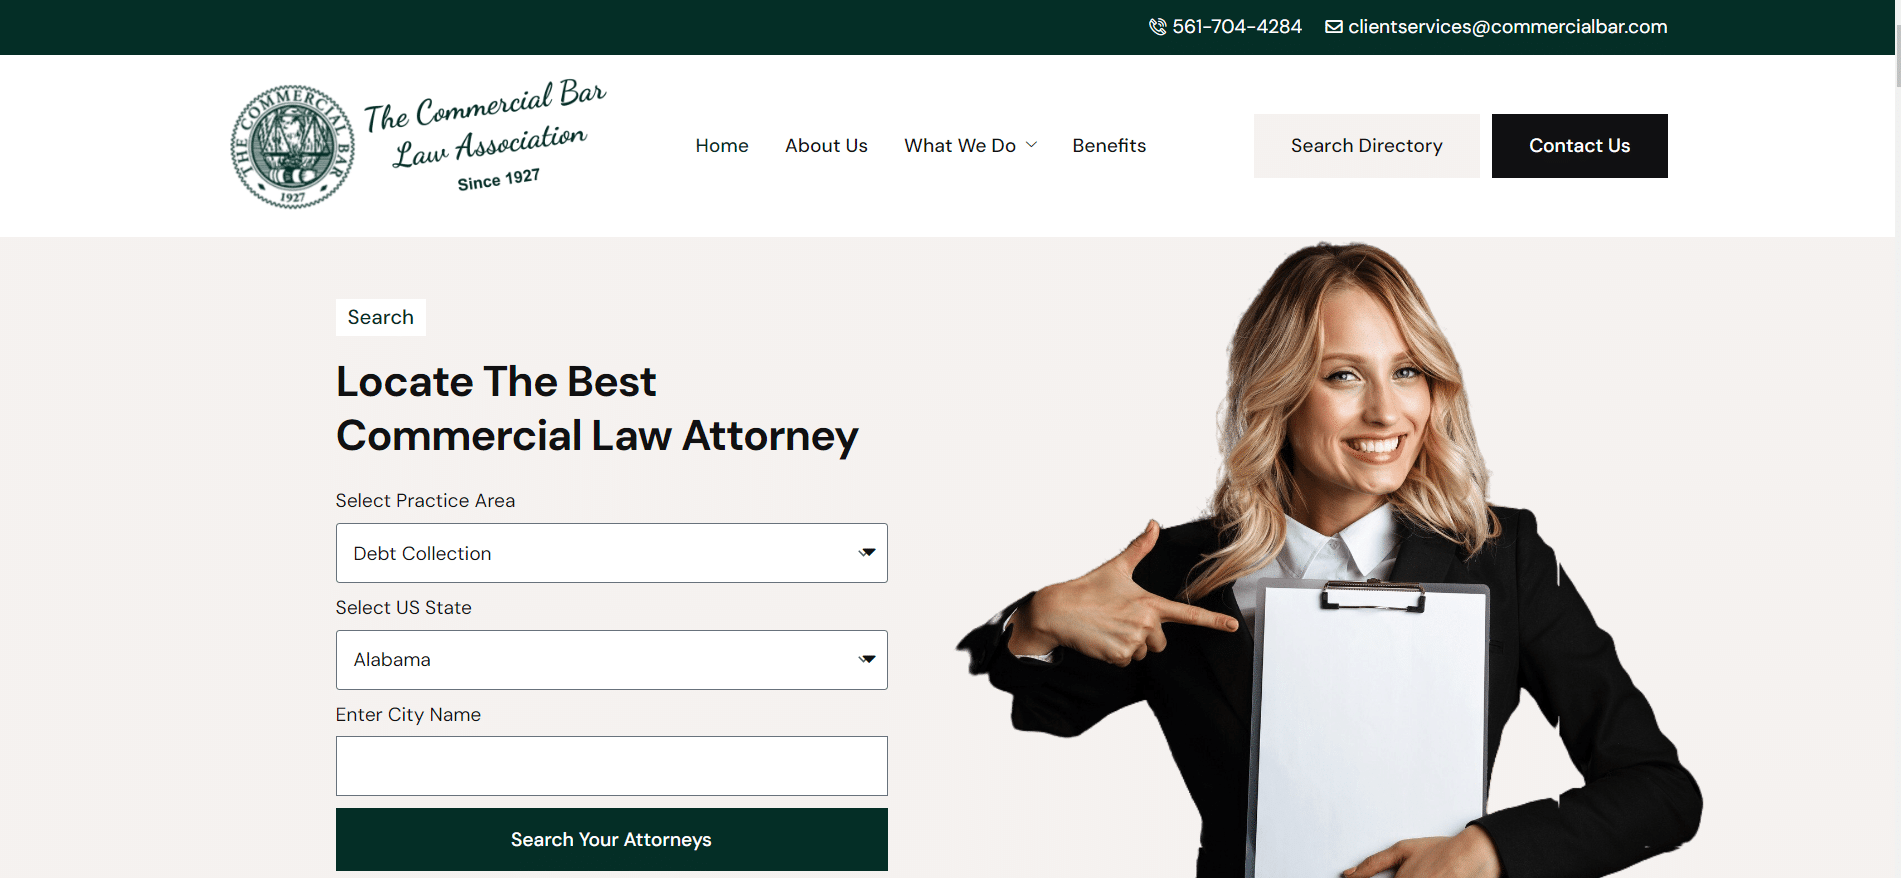This screenshot has width=1901, height=878.
Task: Click the clientservices email address link
Action: (1507, 27)
